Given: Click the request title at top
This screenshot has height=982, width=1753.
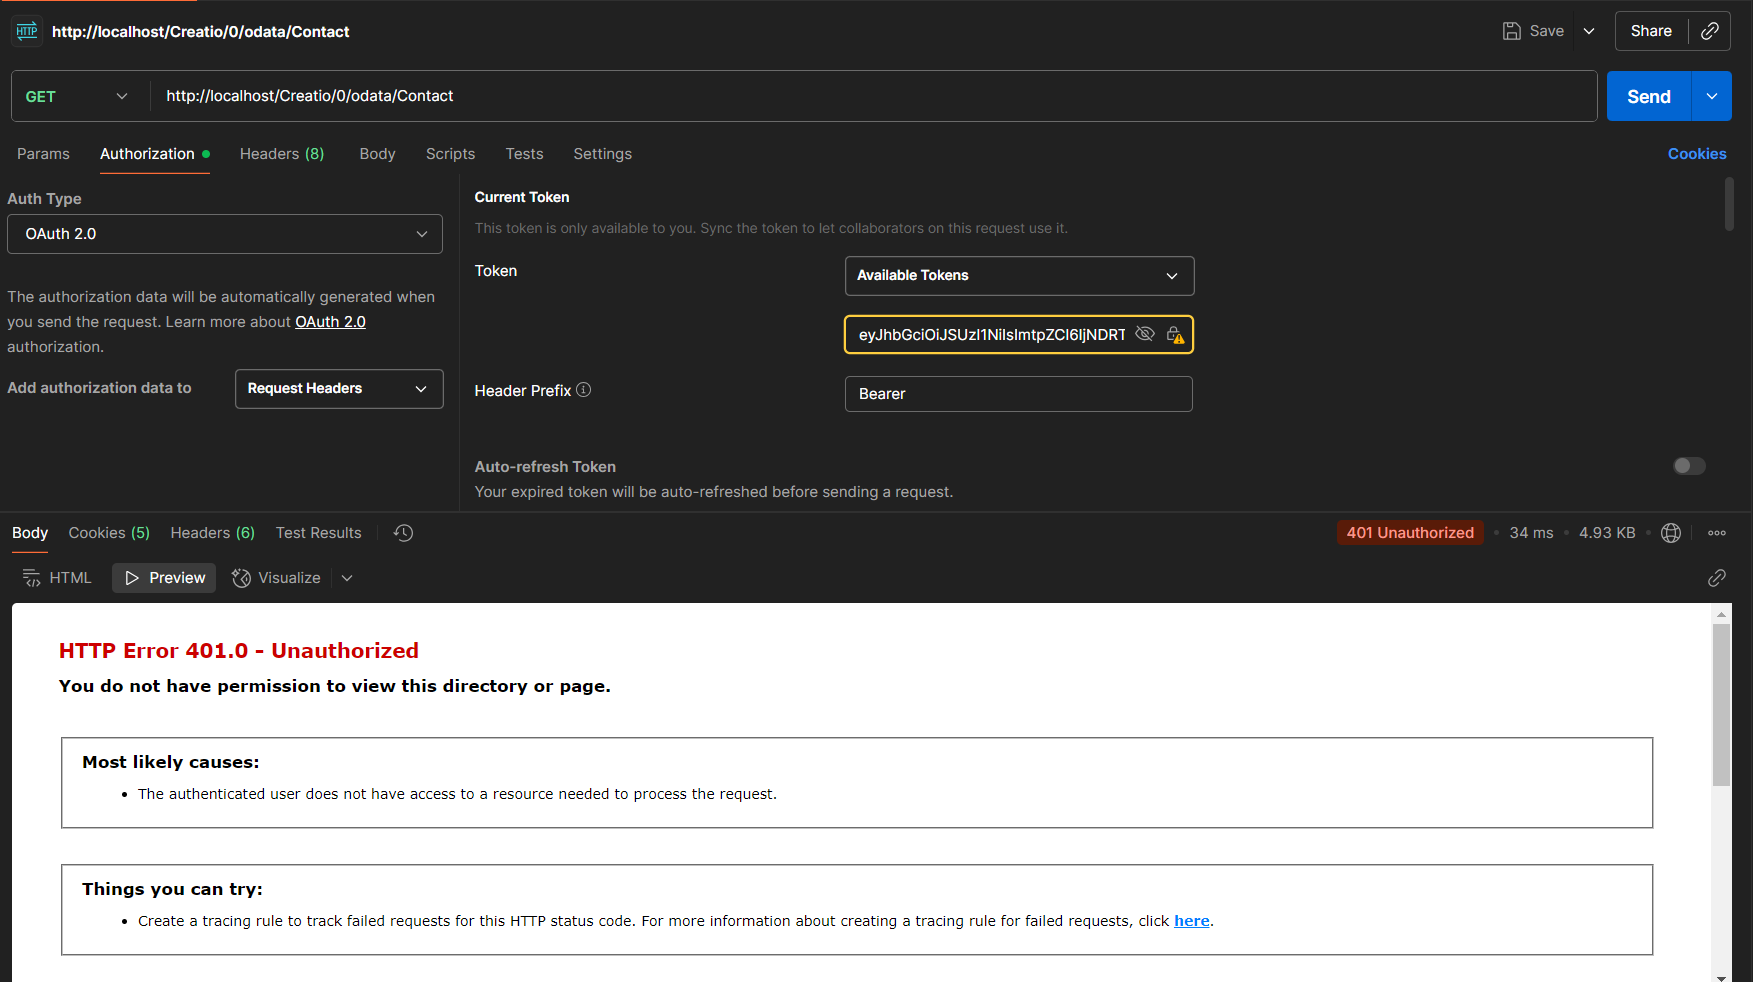Looking at the screenshot, I should pyautogui.click(x=200, y=32).
